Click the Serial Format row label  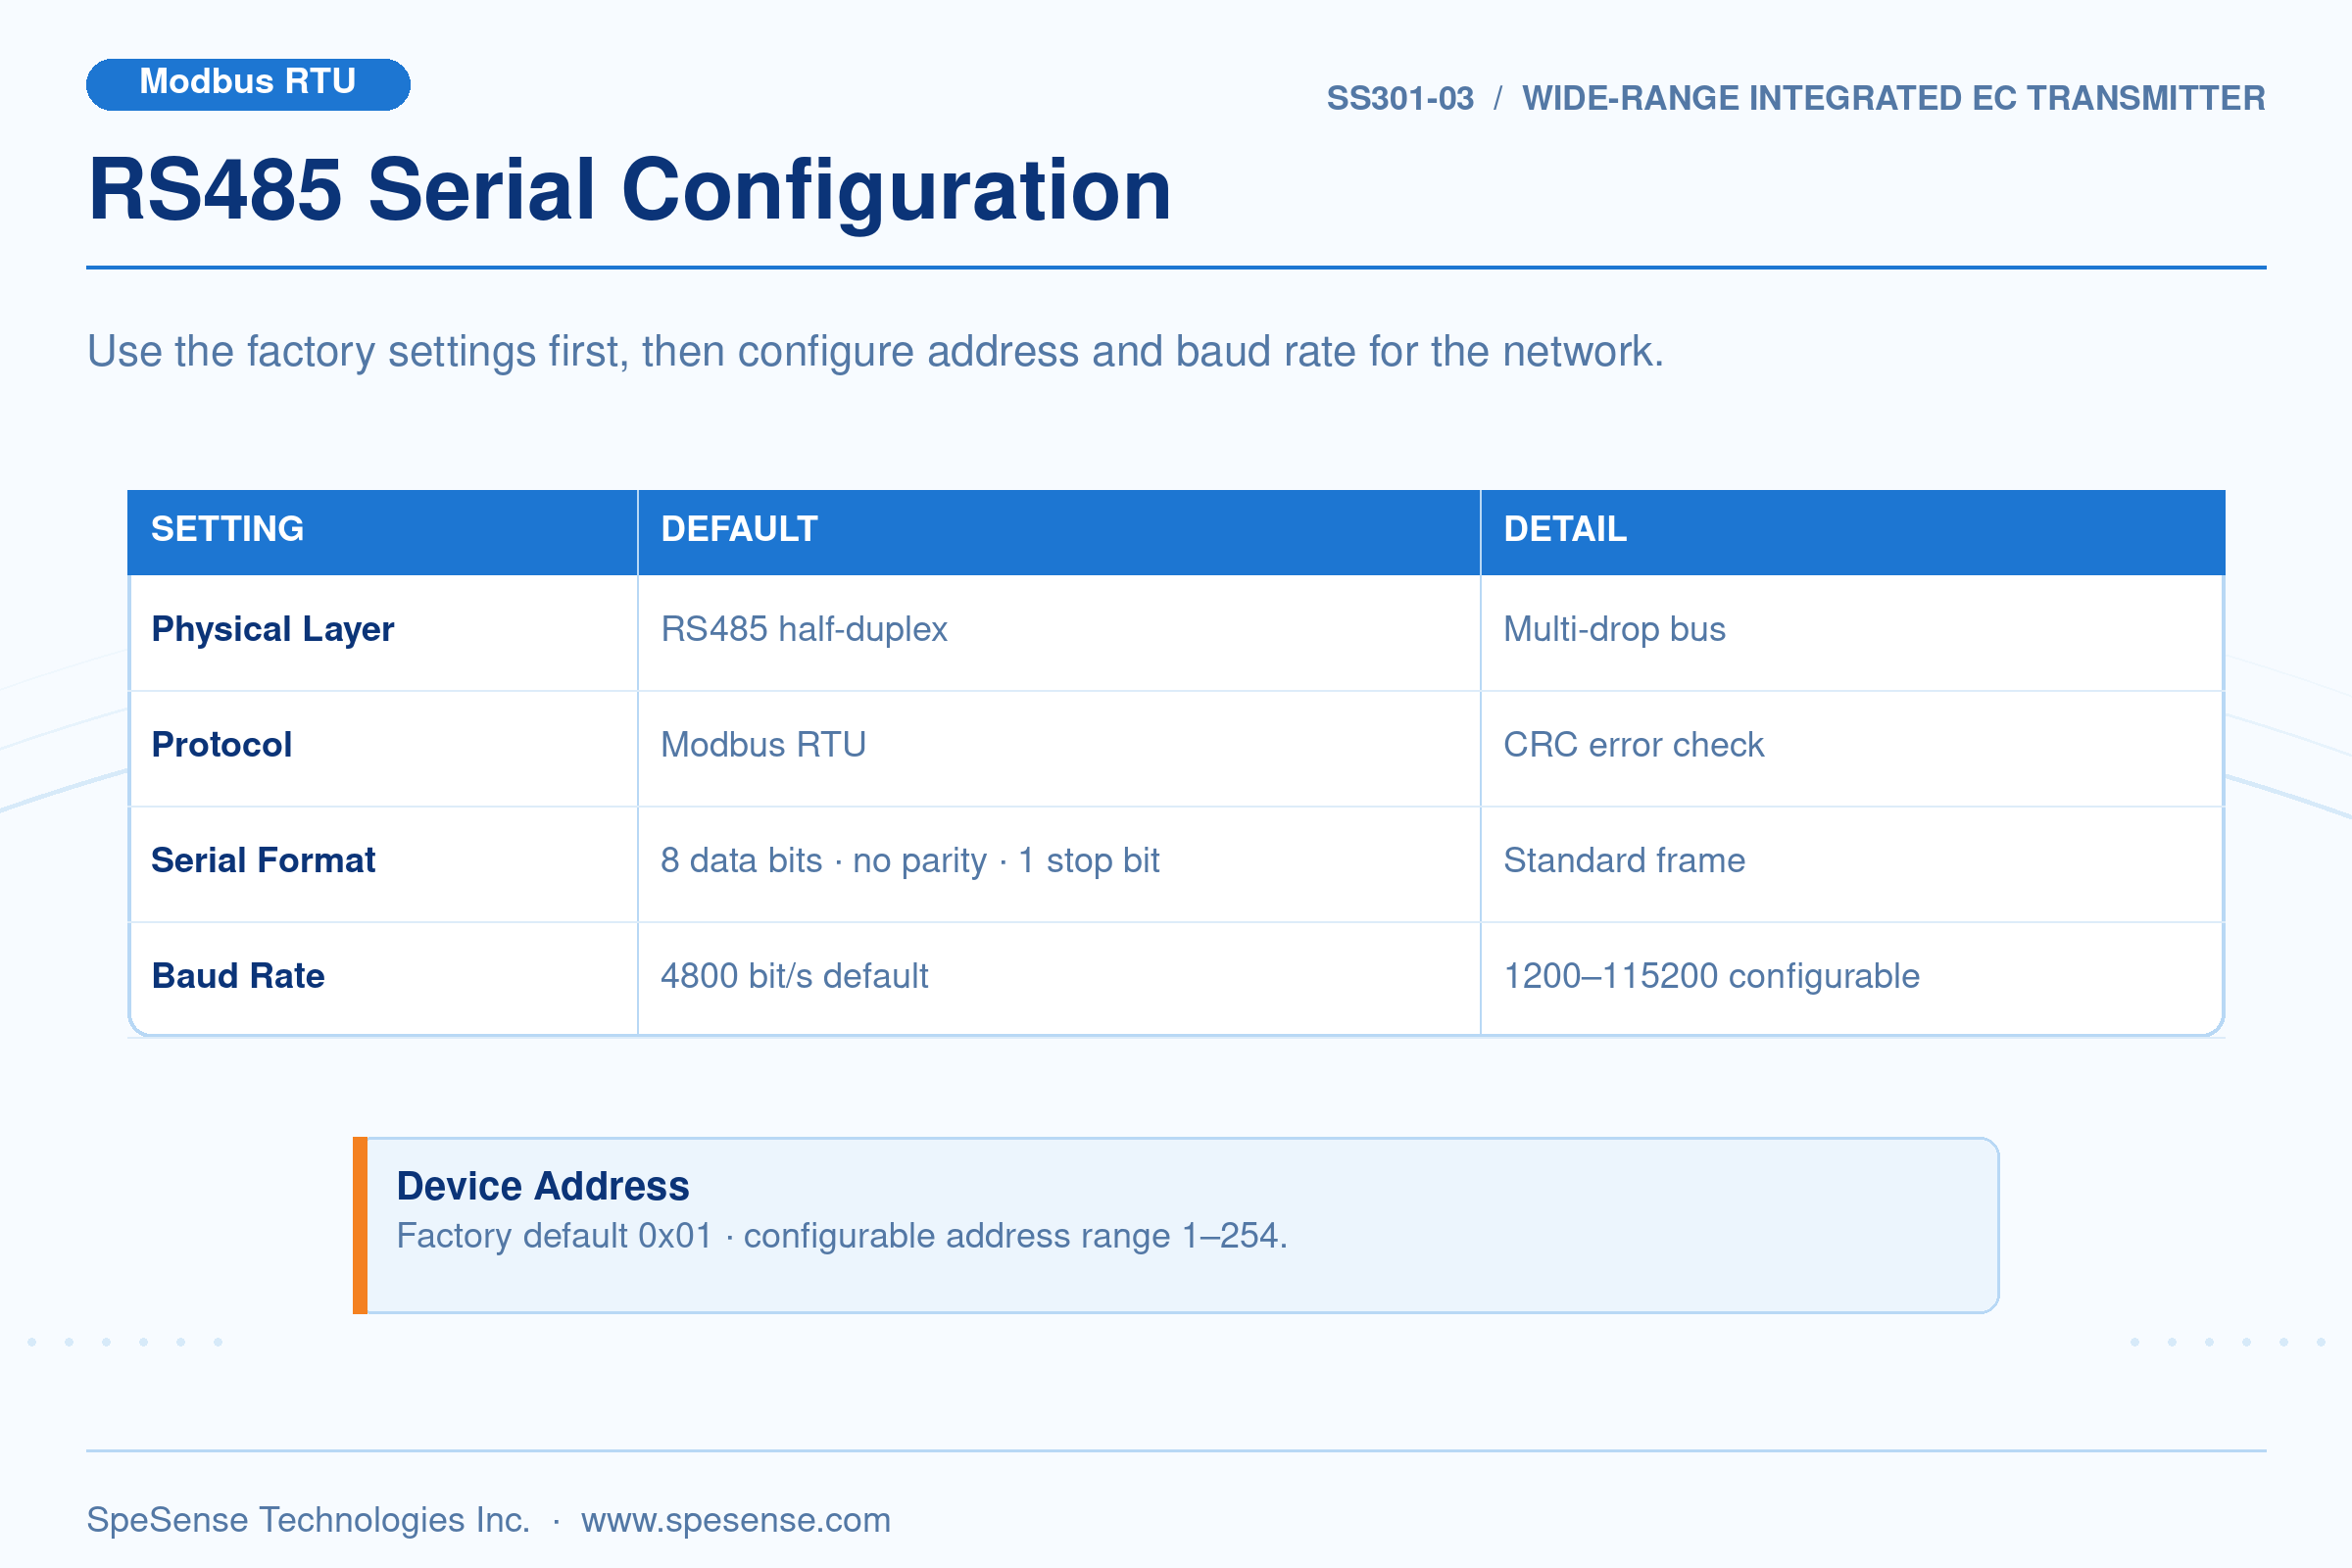pos(263,860)
